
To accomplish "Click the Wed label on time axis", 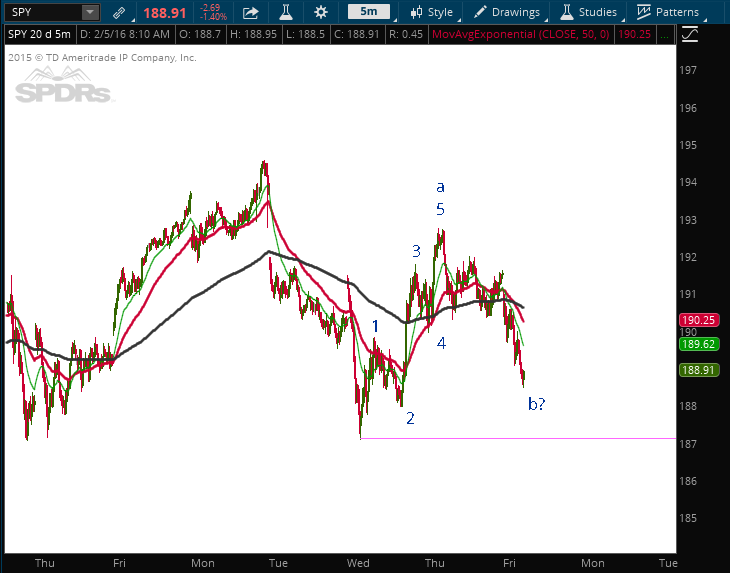I will (x=358, y=563).
